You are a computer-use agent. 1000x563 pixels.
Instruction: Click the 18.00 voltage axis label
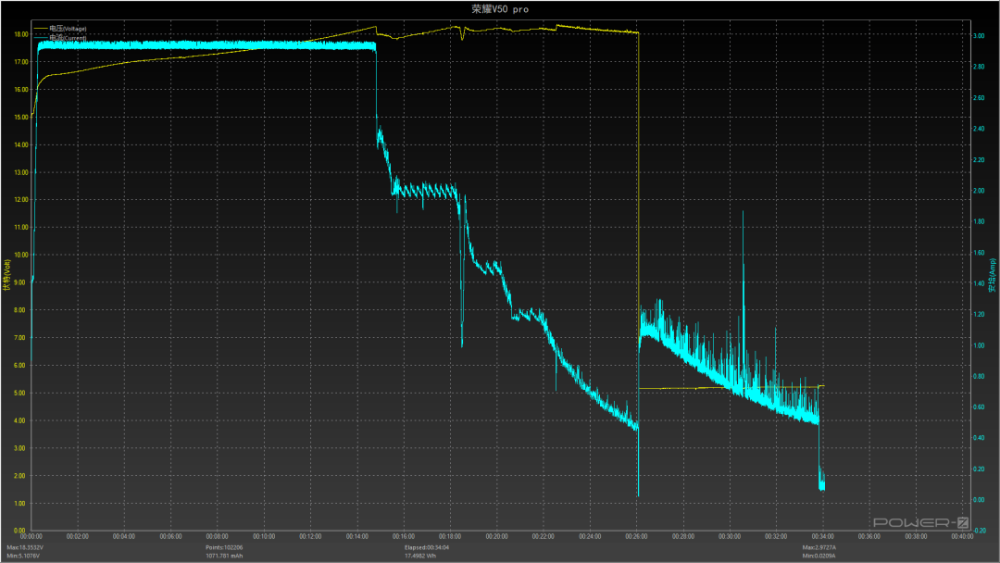coord(21,34)
